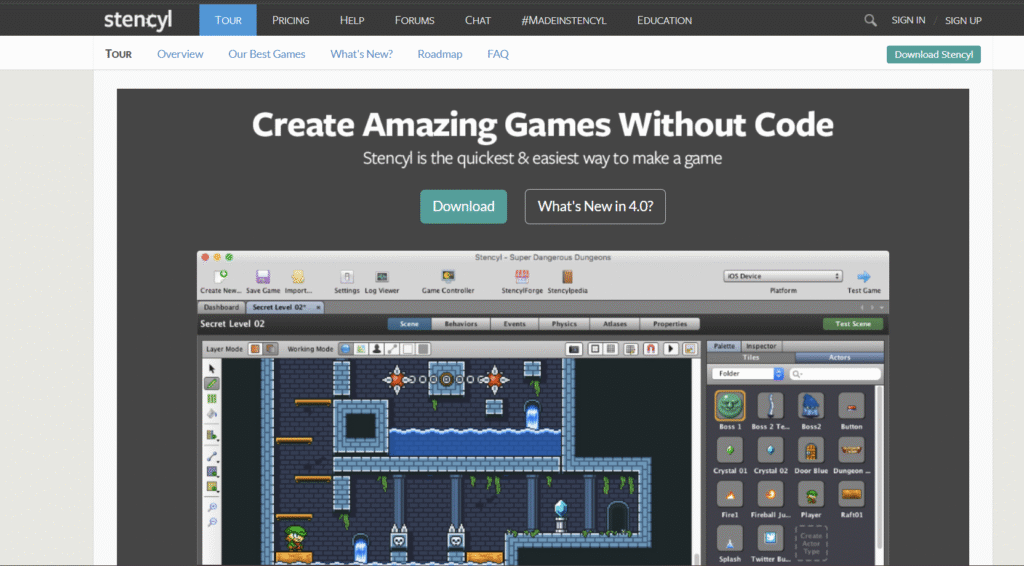
Task: Click the green Download button
Action: 463,206
